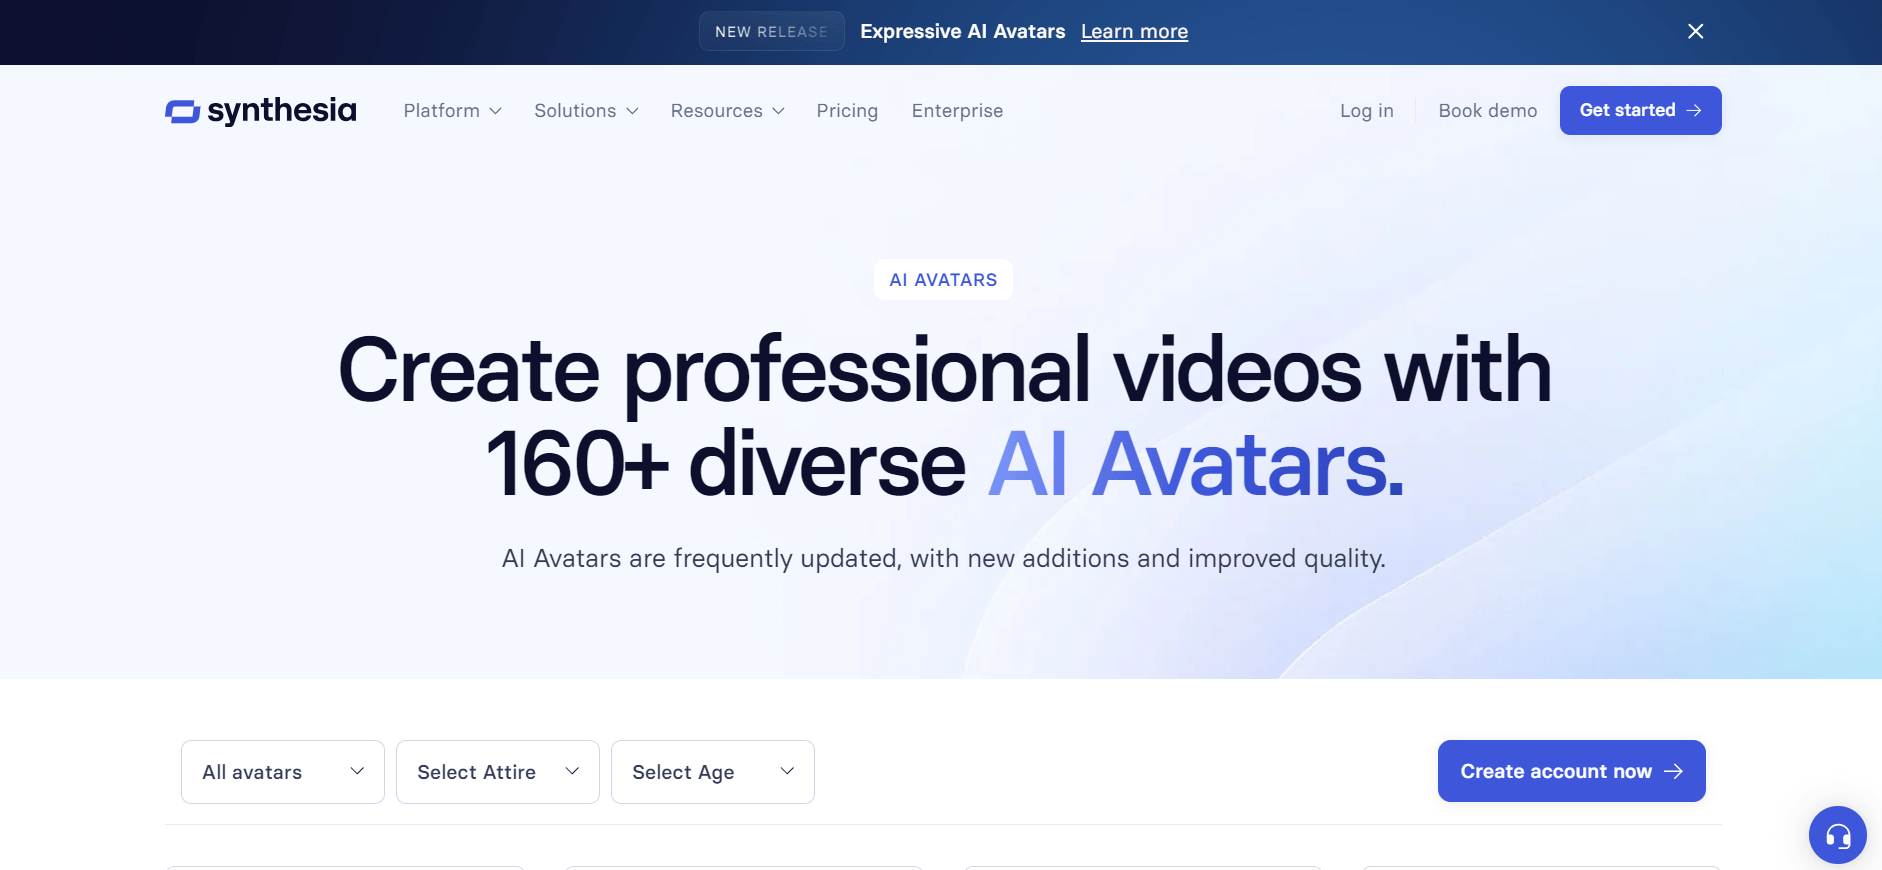The height and width of the screenshot is (870, 1882).
Task: Click Book demo
Action: [x=1487, y=110]
